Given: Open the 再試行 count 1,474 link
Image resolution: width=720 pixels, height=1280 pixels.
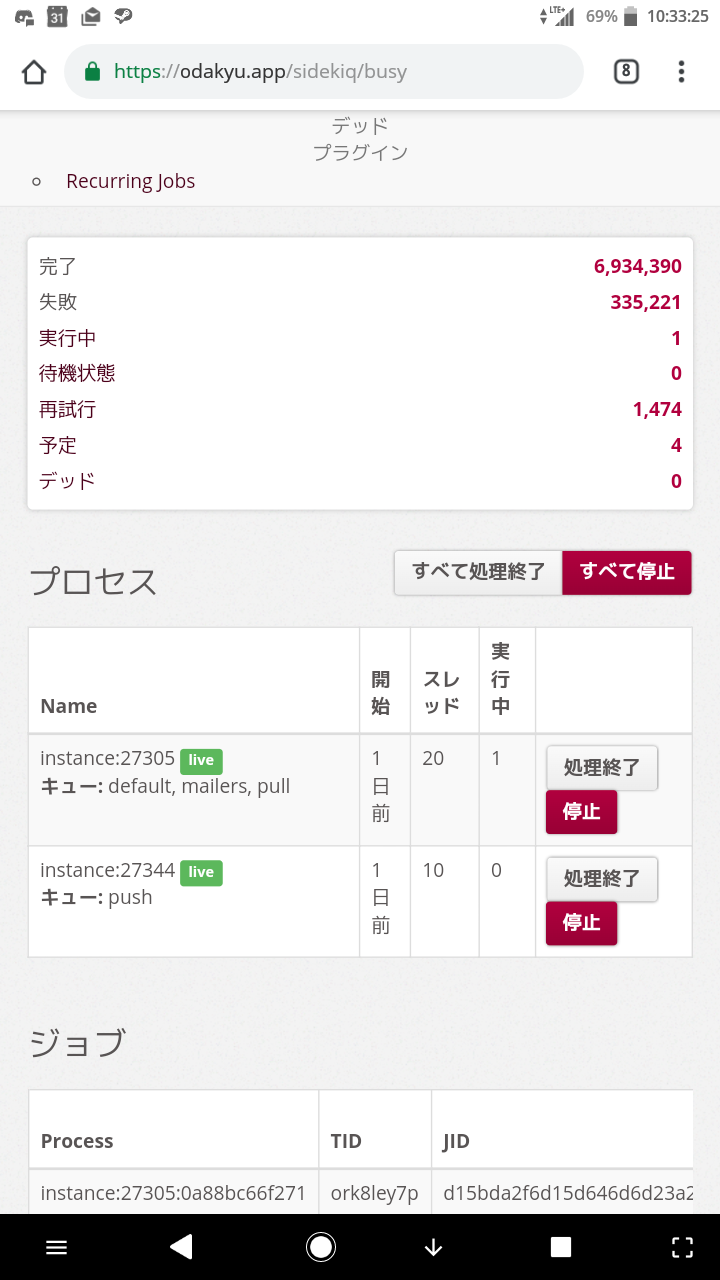Looking at the screenshot, I should pos(657,409).
